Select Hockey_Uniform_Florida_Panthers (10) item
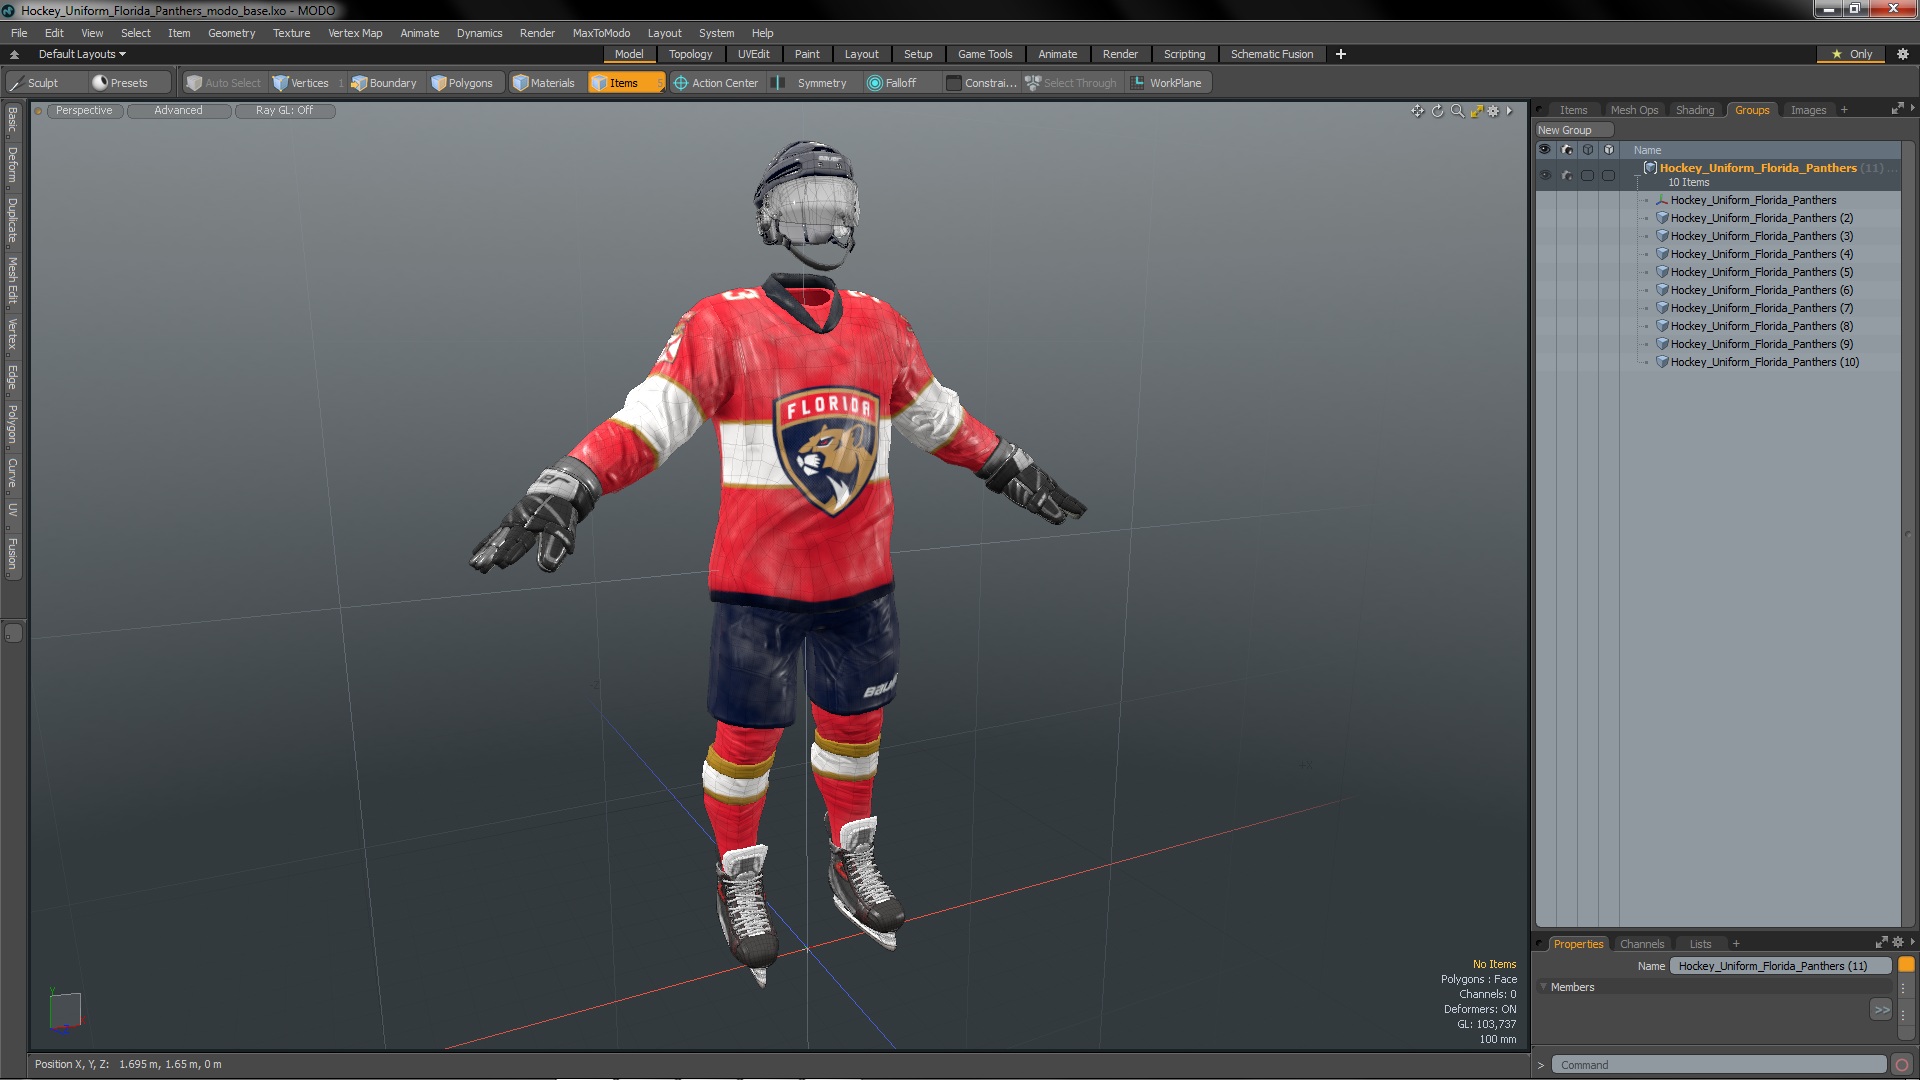Screen dimensions: 1920x1080 pos(1764,362)
